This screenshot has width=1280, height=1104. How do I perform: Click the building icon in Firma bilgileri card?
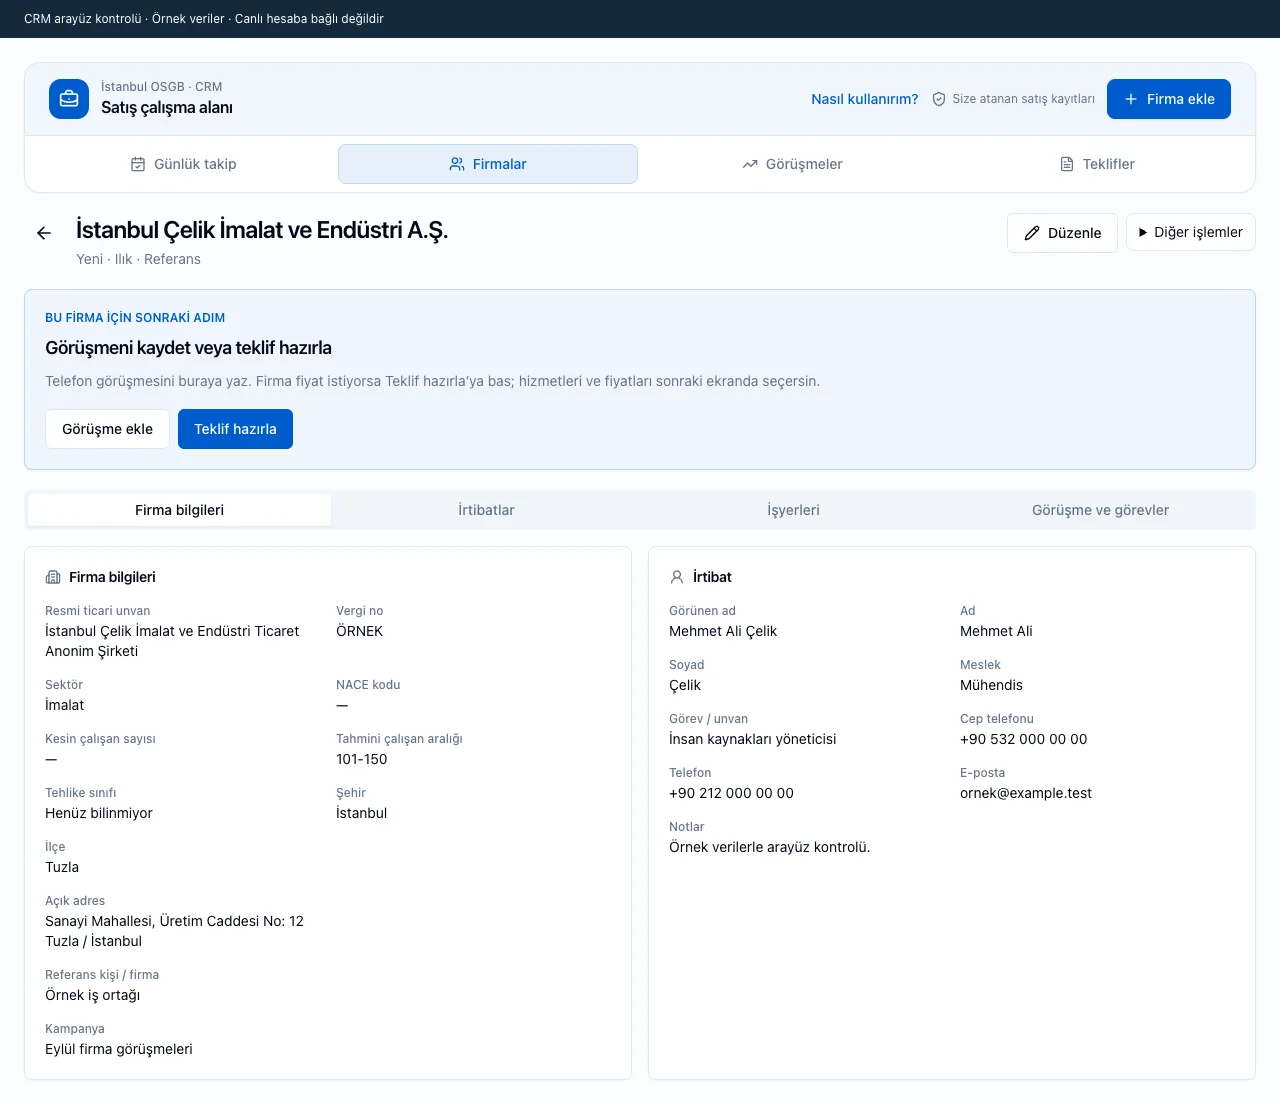pos(53,577)
